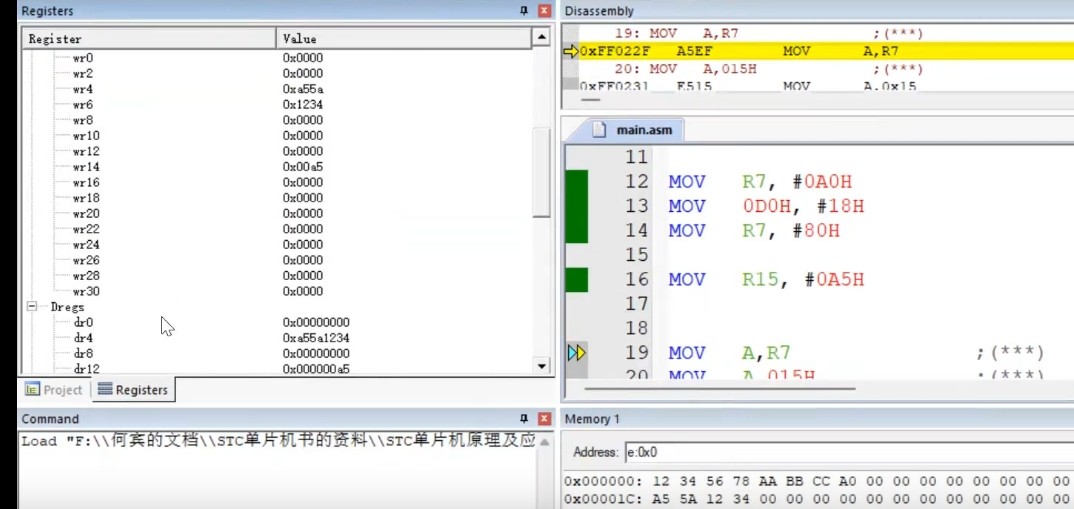Pin the Registers panel with pushpin icon

click(524, 11)
